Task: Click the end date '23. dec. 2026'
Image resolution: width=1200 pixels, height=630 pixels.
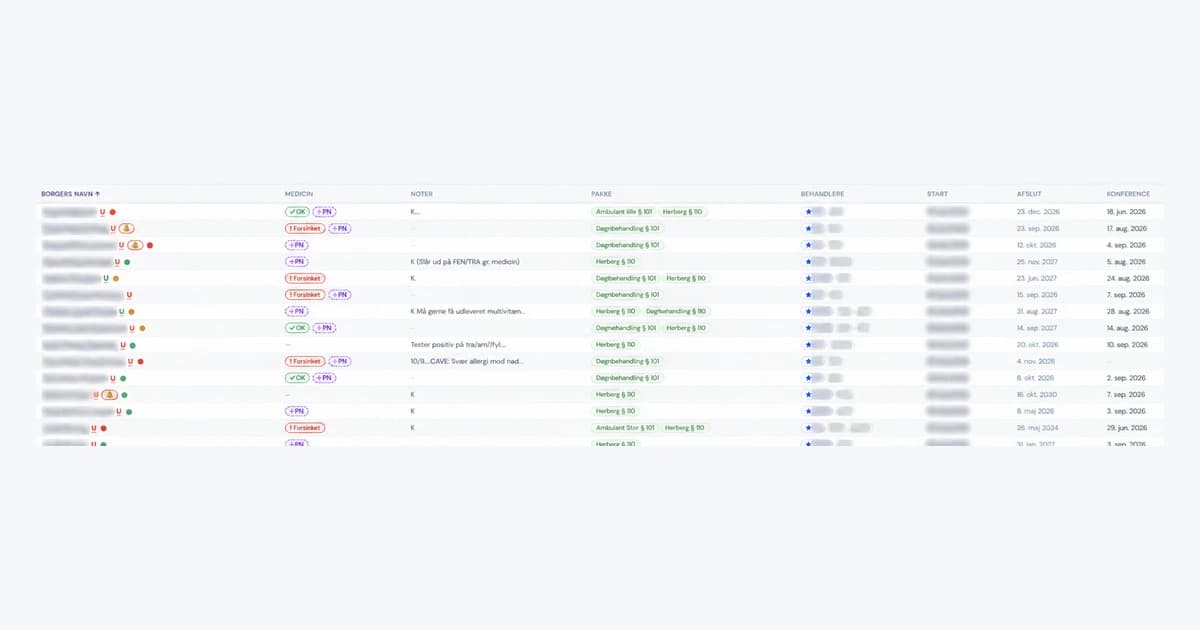Action: click(x=1038, y=212)
